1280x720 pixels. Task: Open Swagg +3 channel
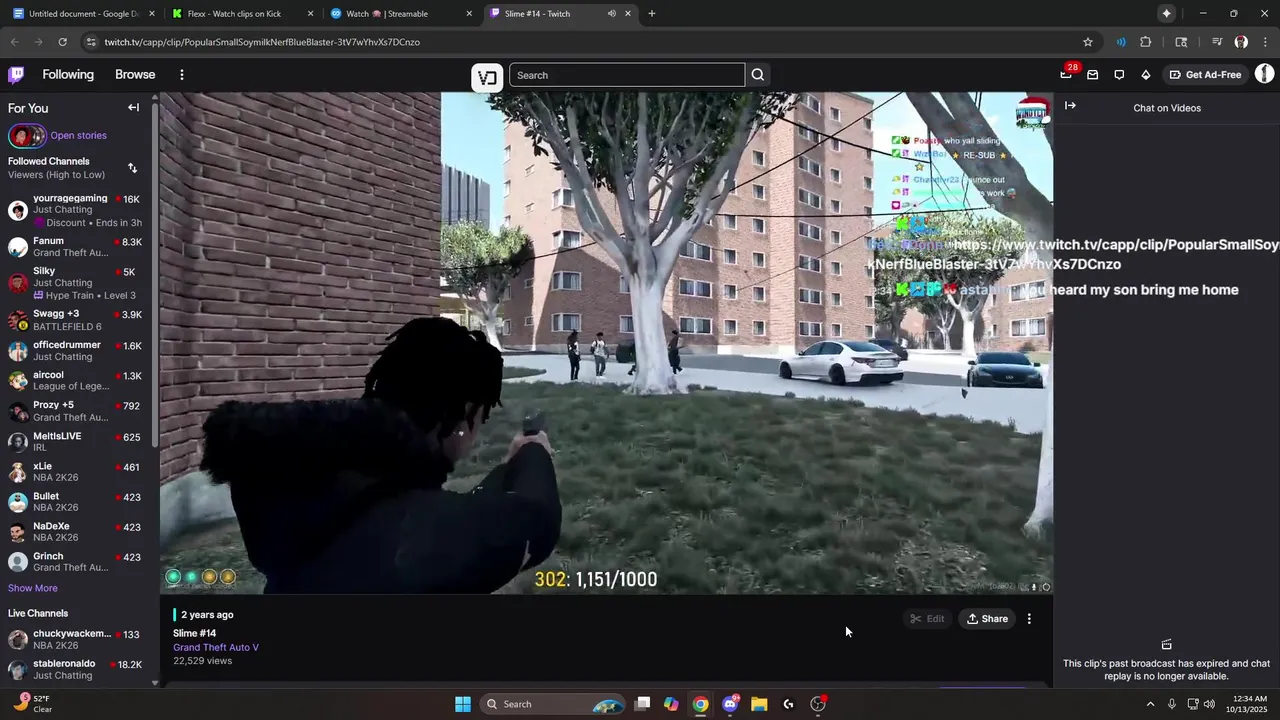tap(76, 320)
